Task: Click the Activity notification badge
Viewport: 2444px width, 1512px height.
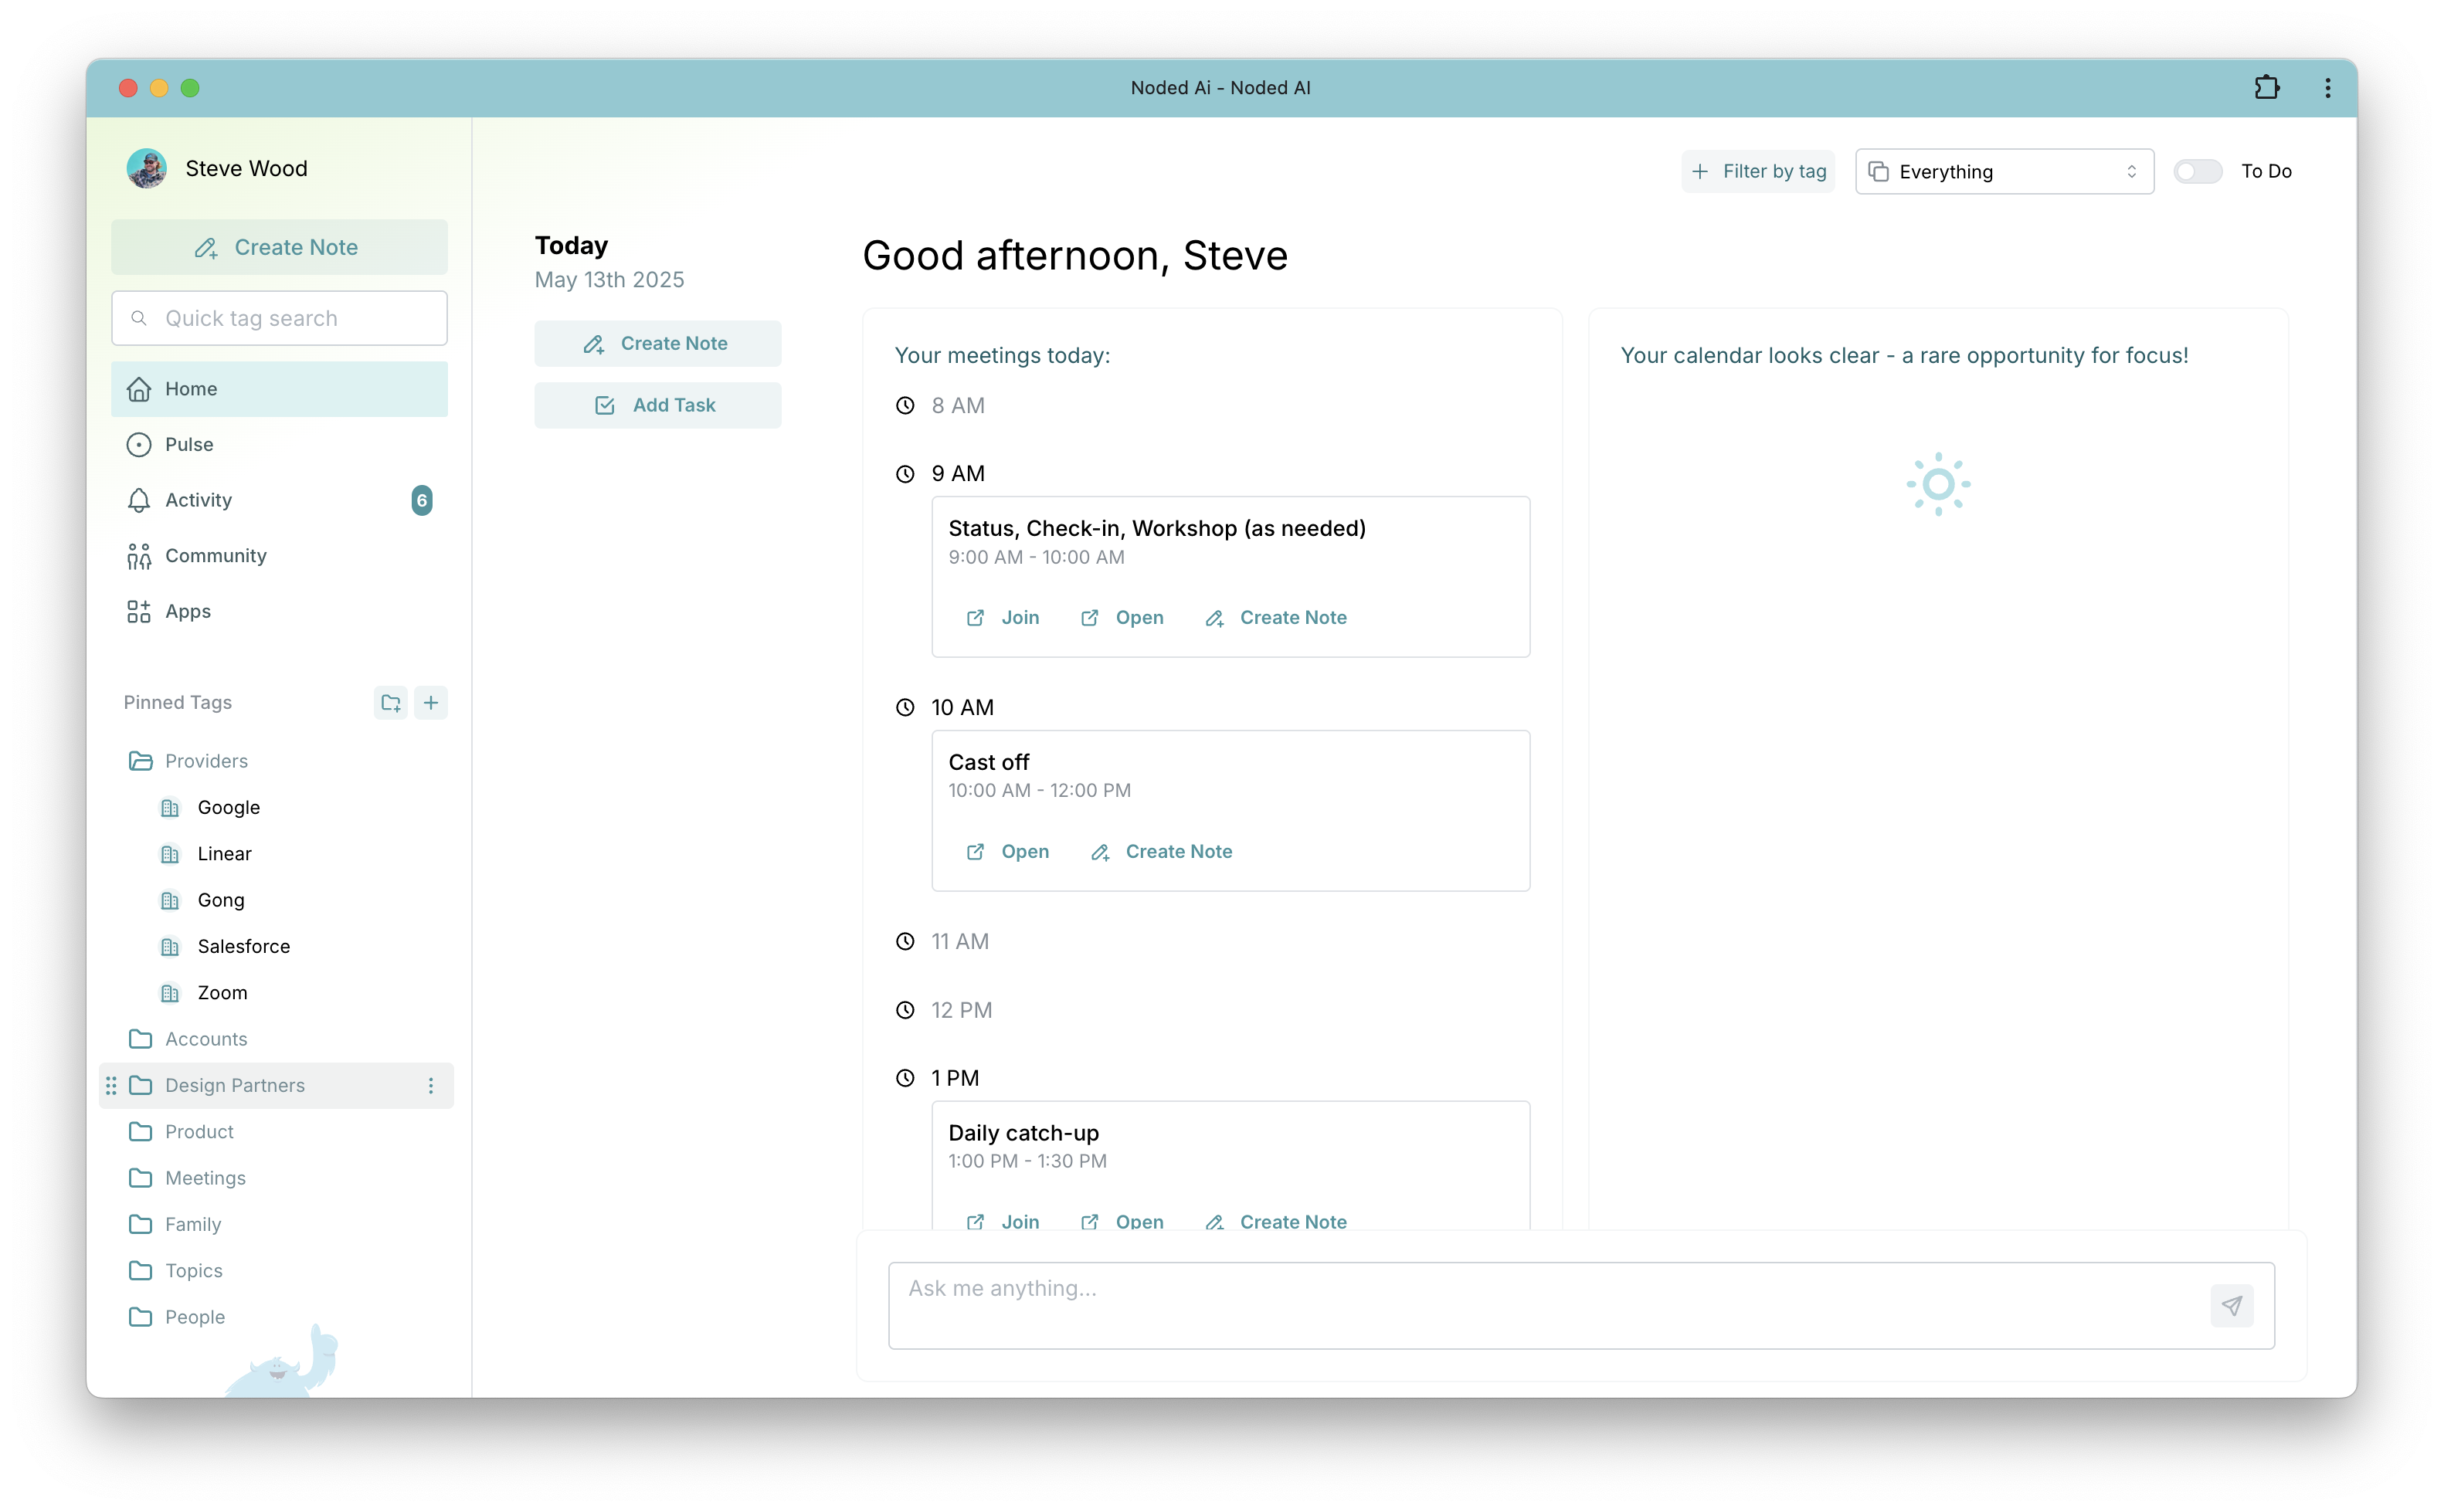Action: pos(421,500)
